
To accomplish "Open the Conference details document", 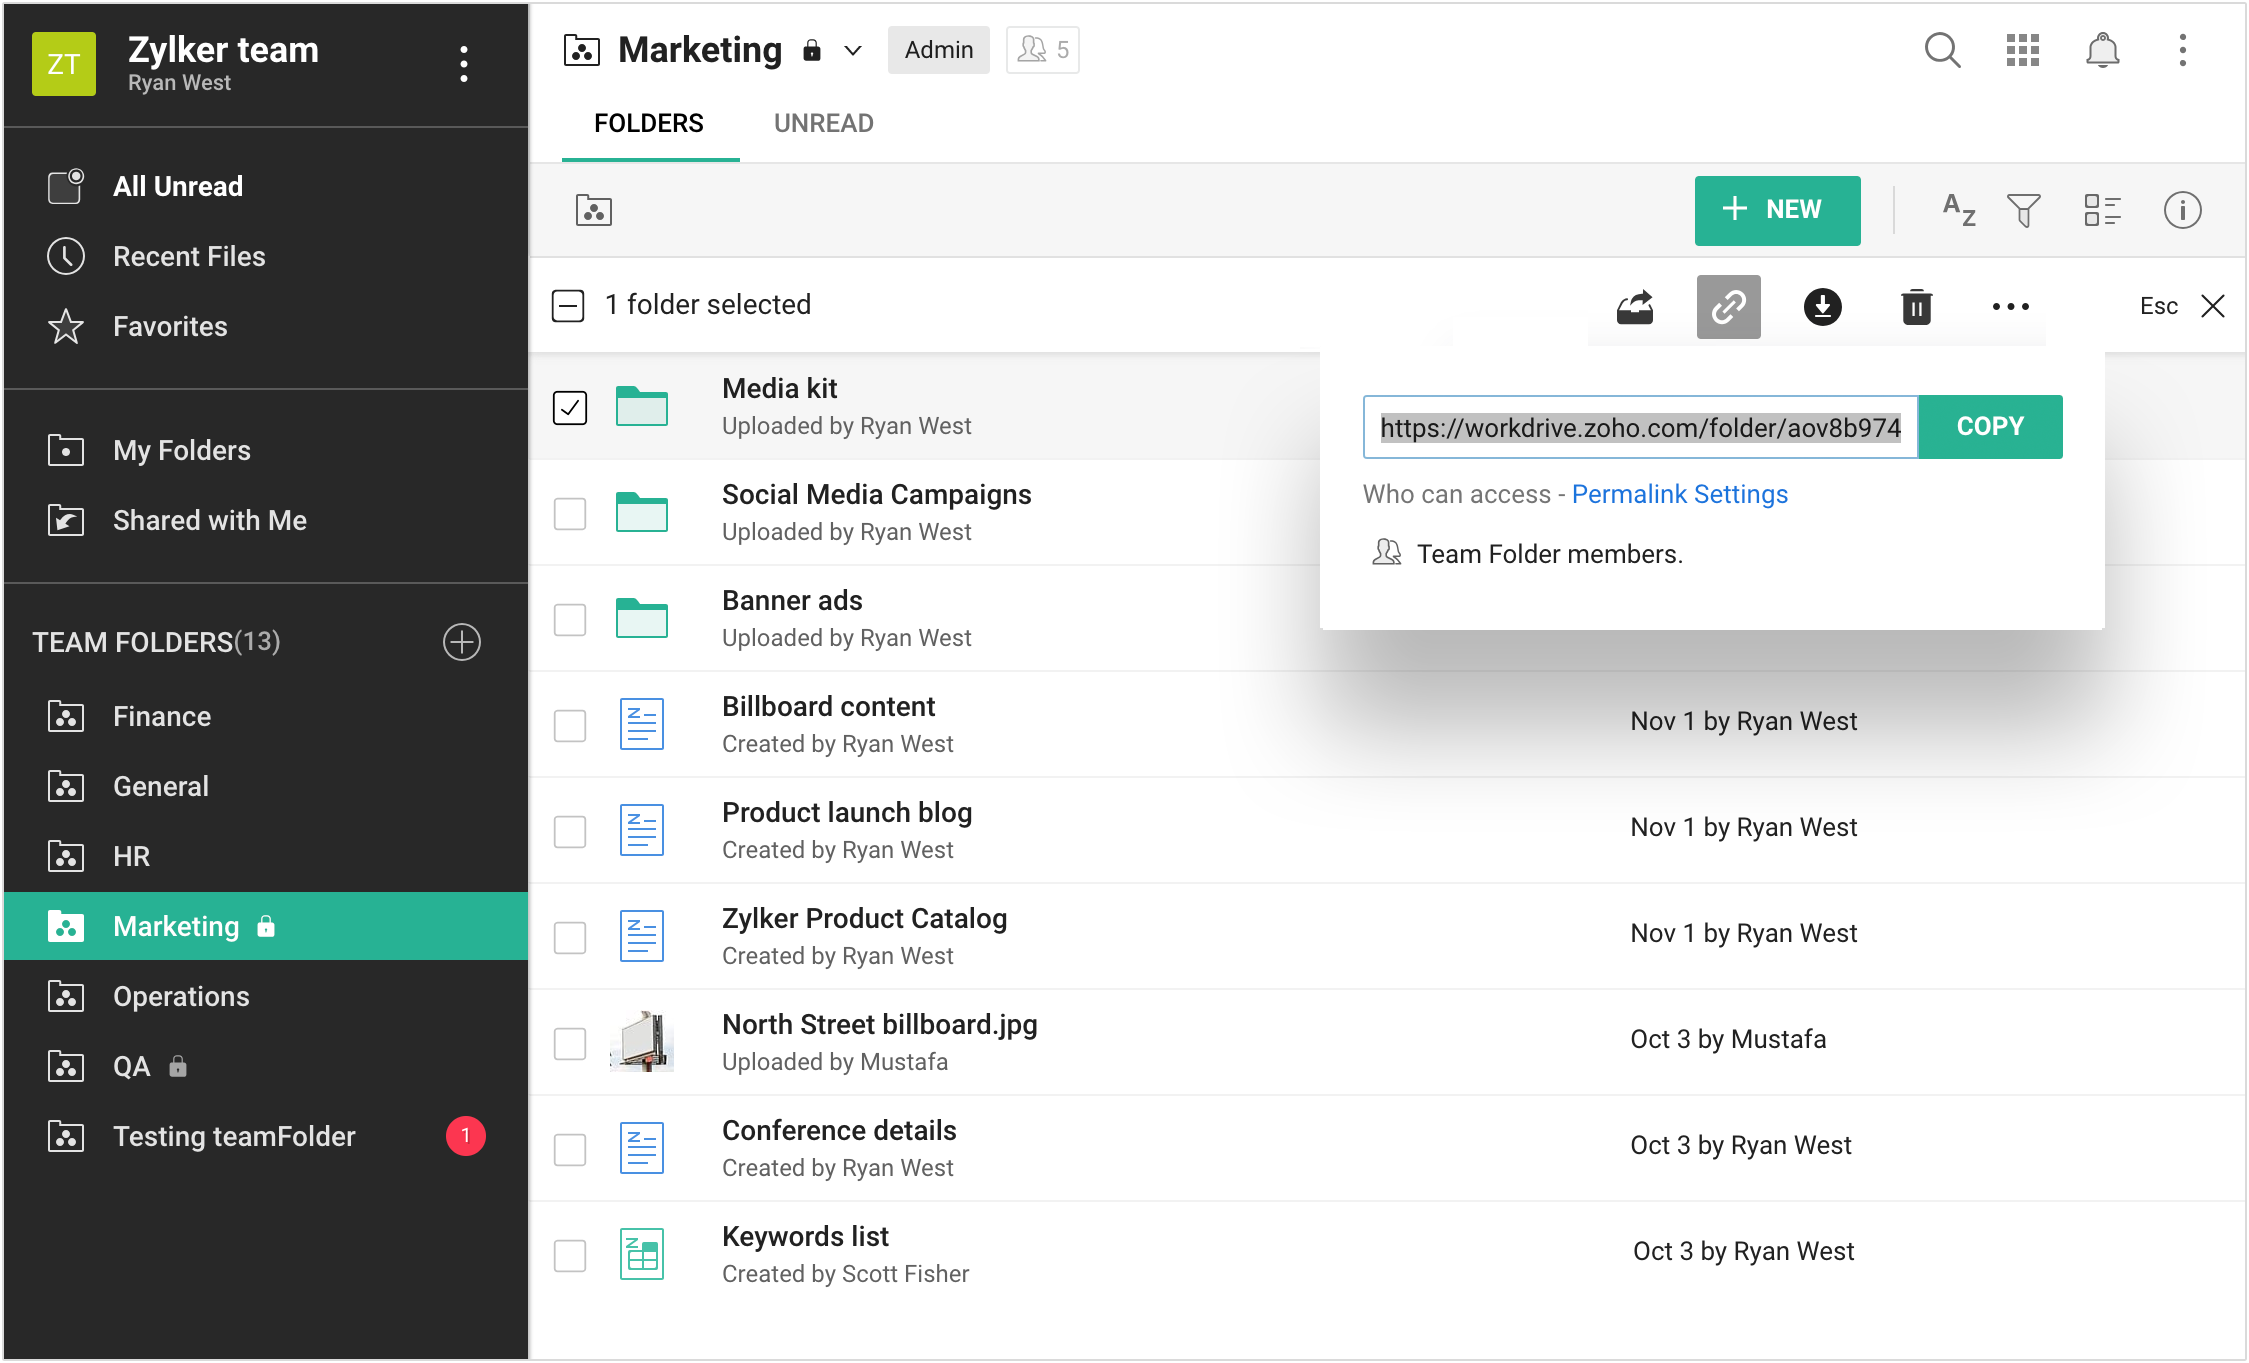I will point(839,1130).
